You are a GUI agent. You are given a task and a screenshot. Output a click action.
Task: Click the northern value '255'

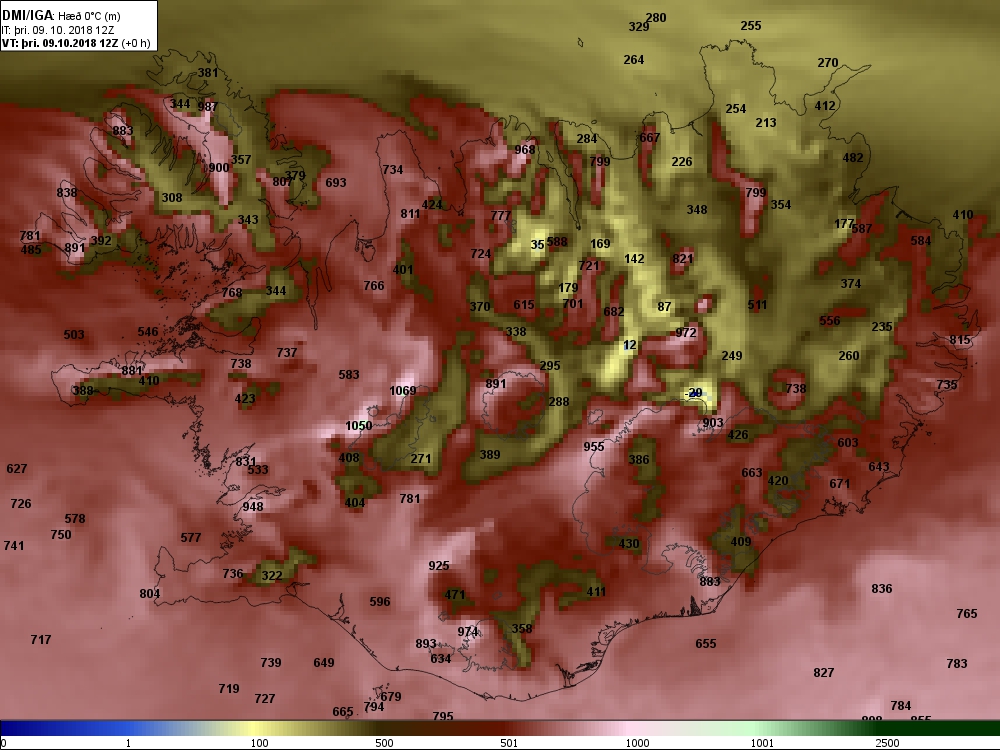click(751, 26)
